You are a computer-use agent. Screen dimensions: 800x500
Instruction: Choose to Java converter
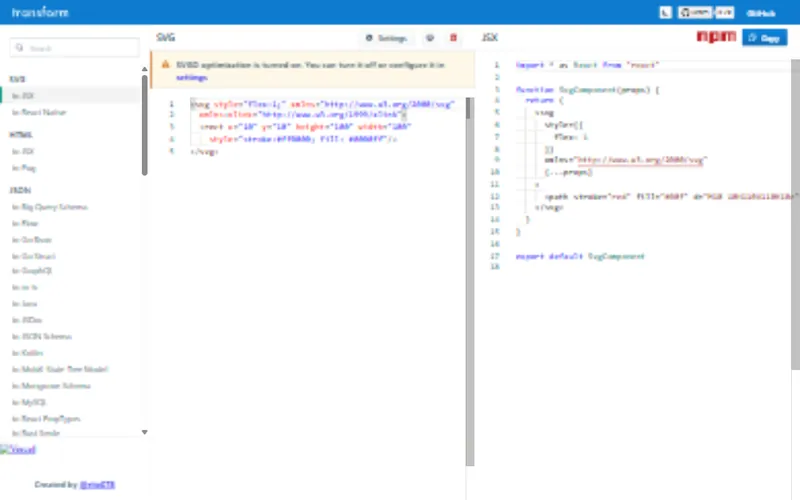click(70, 304)
